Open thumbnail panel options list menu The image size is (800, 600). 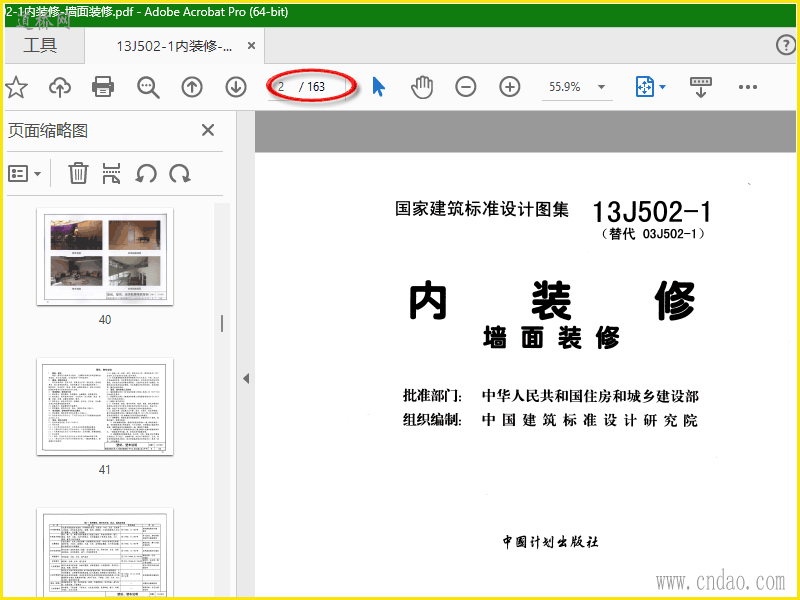(x=24, y=174)
